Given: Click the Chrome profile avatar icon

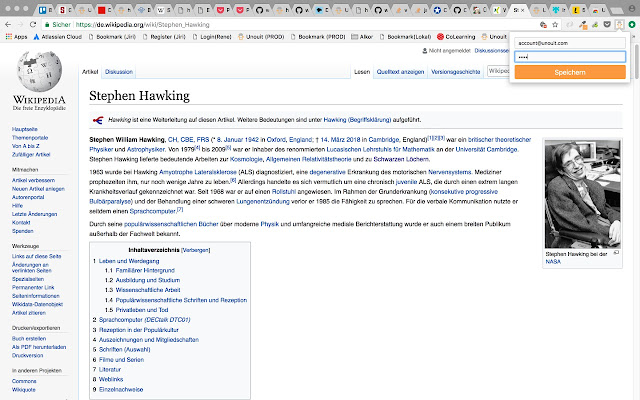Looking at the screenshot, I should click(x=632, y=9).
